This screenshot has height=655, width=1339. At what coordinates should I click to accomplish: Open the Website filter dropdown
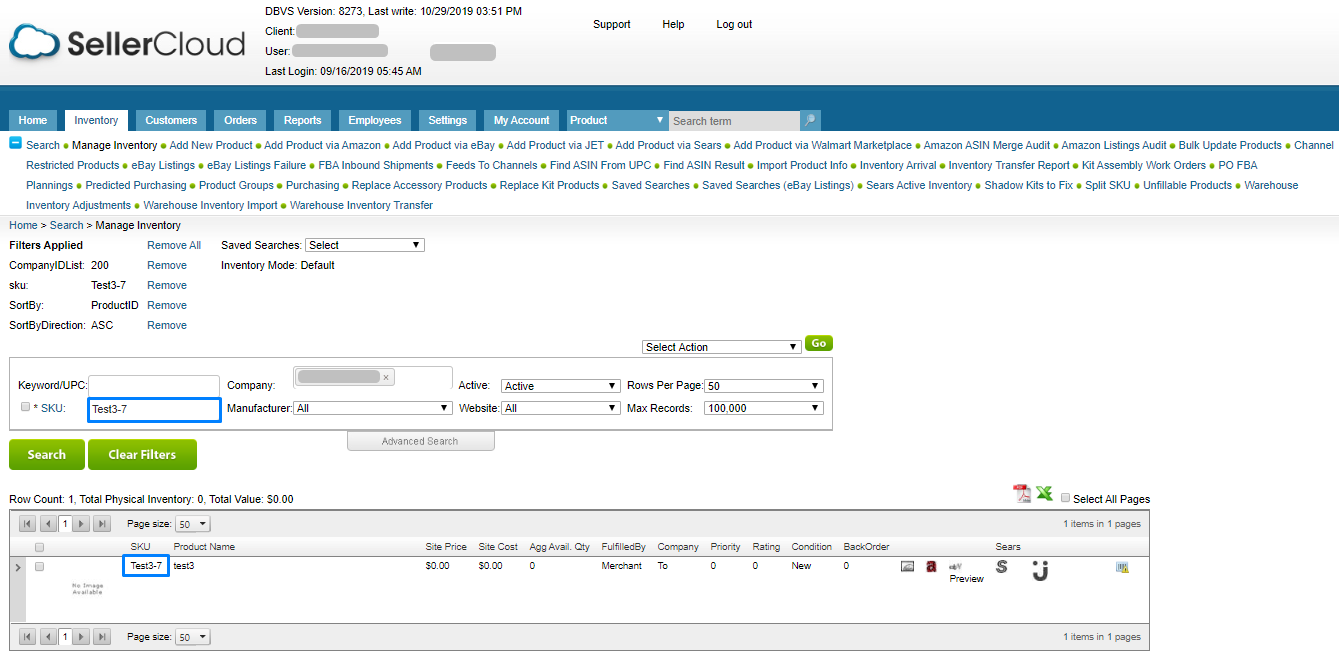(x=561, y=408)
